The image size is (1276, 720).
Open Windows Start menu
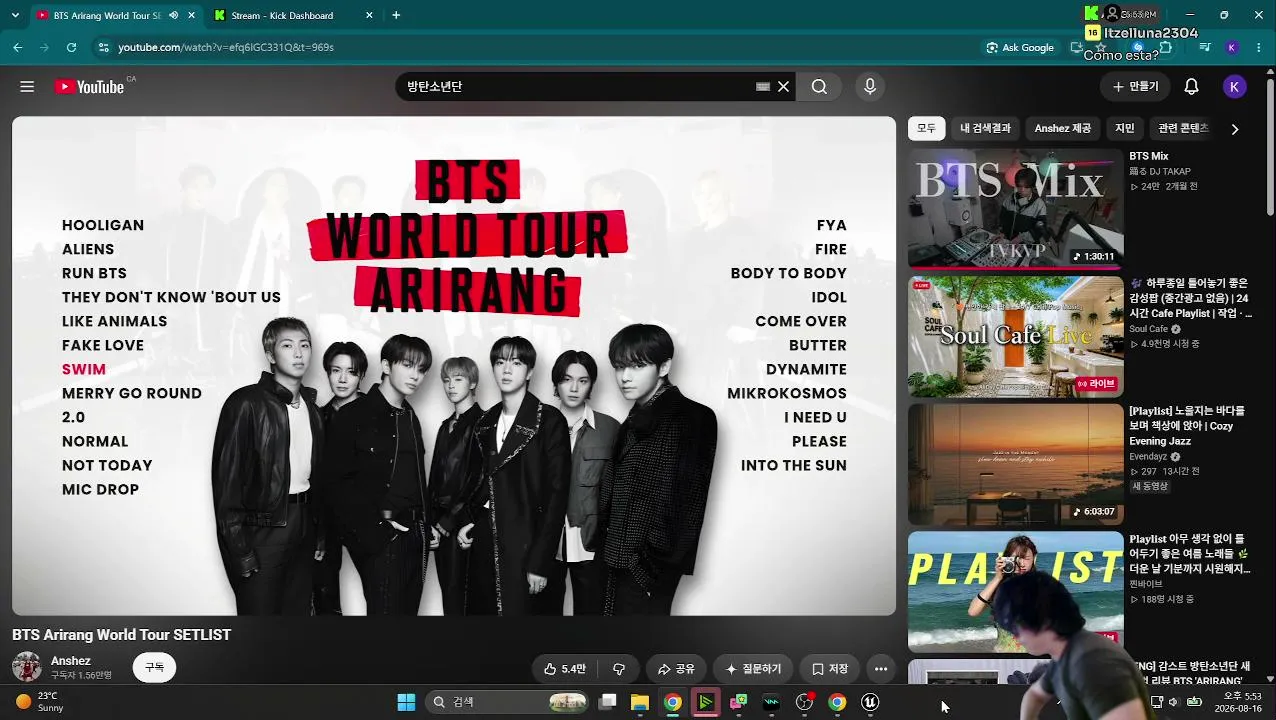point(406,702)
